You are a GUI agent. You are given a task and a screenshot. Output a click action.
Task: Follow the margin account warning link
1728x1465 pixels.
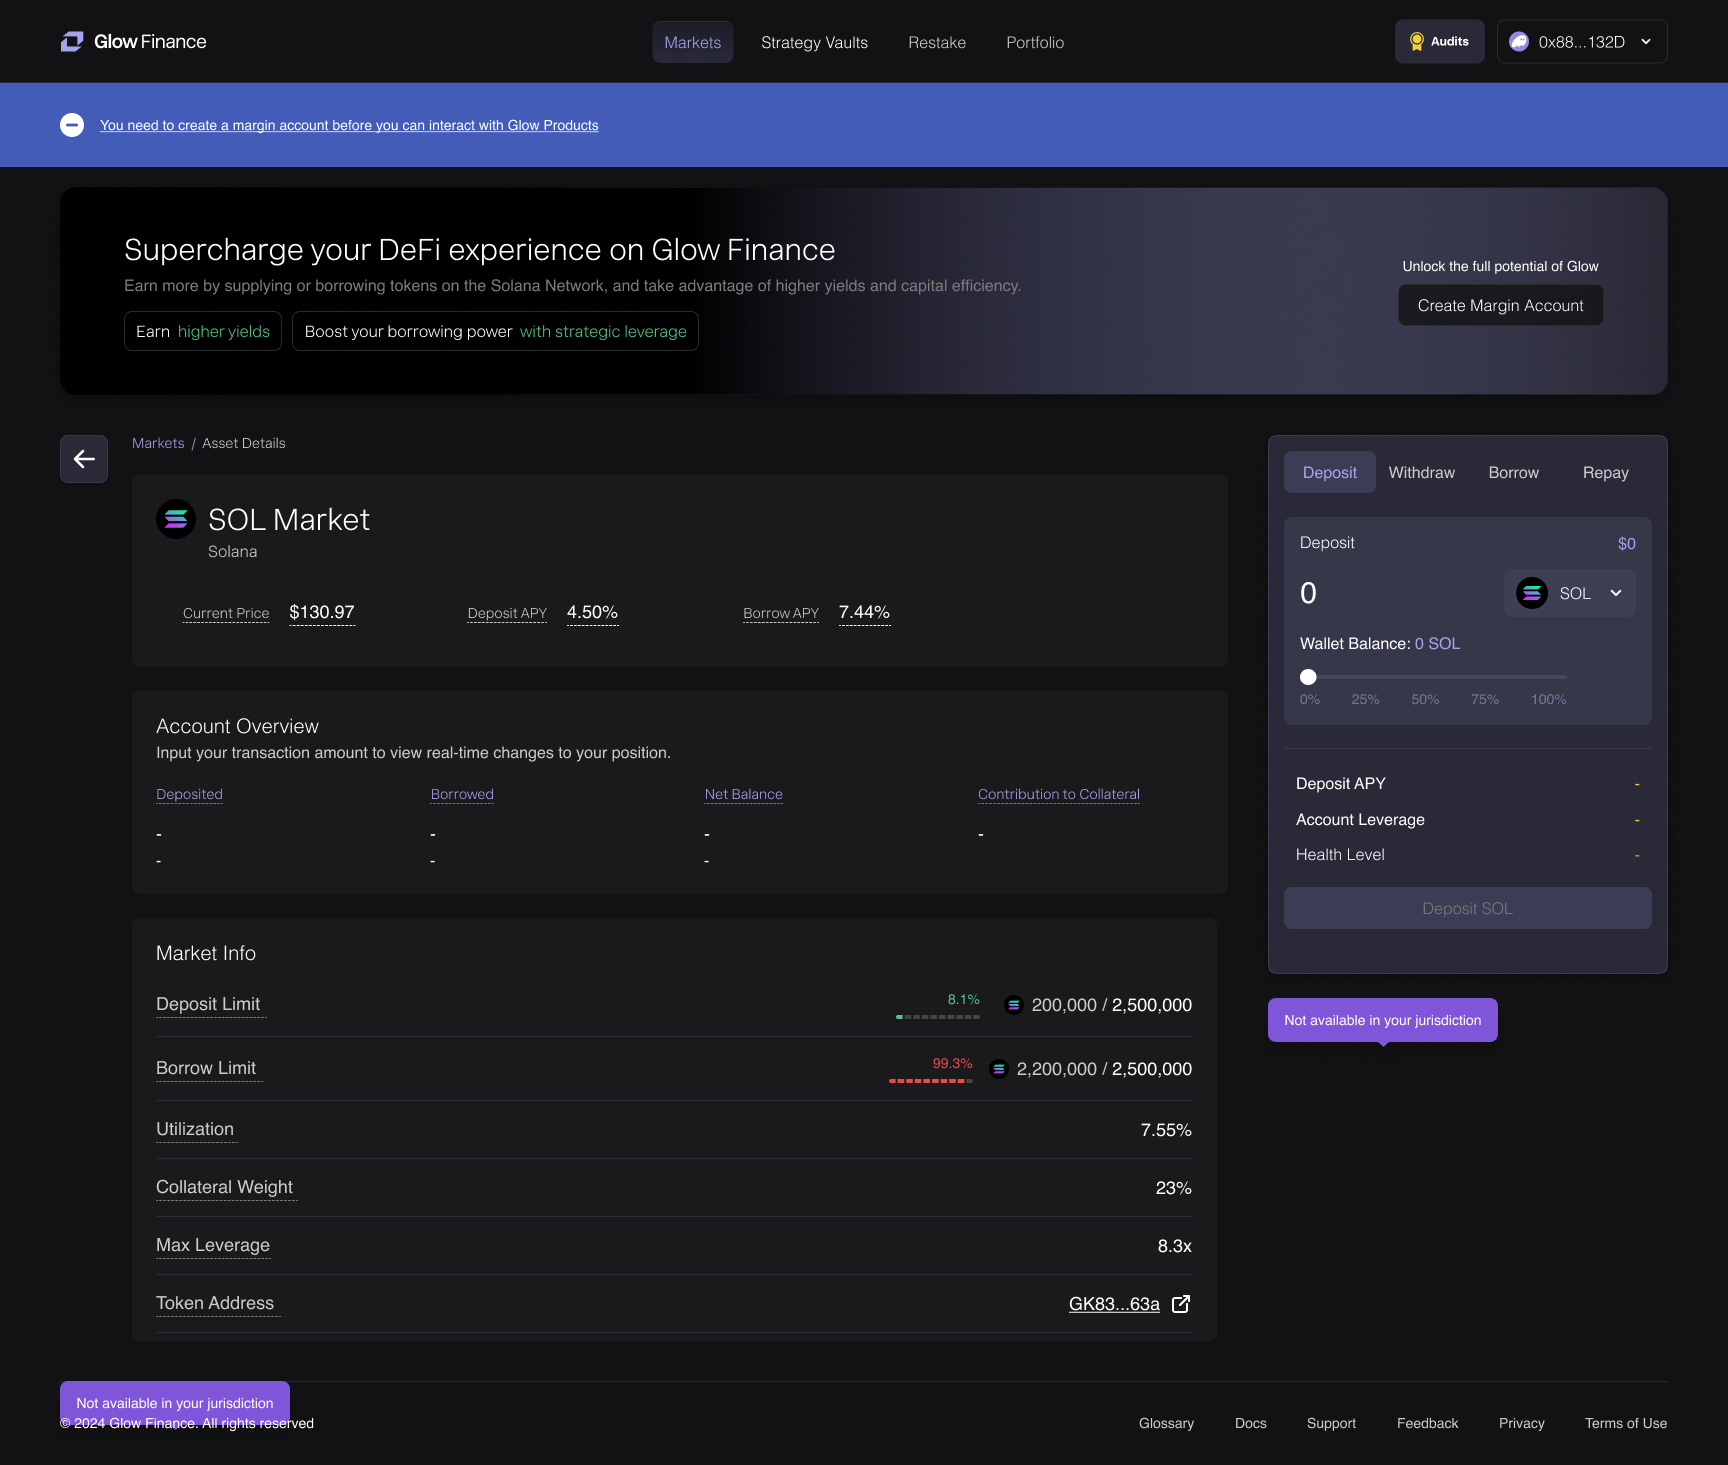[349, 125]
